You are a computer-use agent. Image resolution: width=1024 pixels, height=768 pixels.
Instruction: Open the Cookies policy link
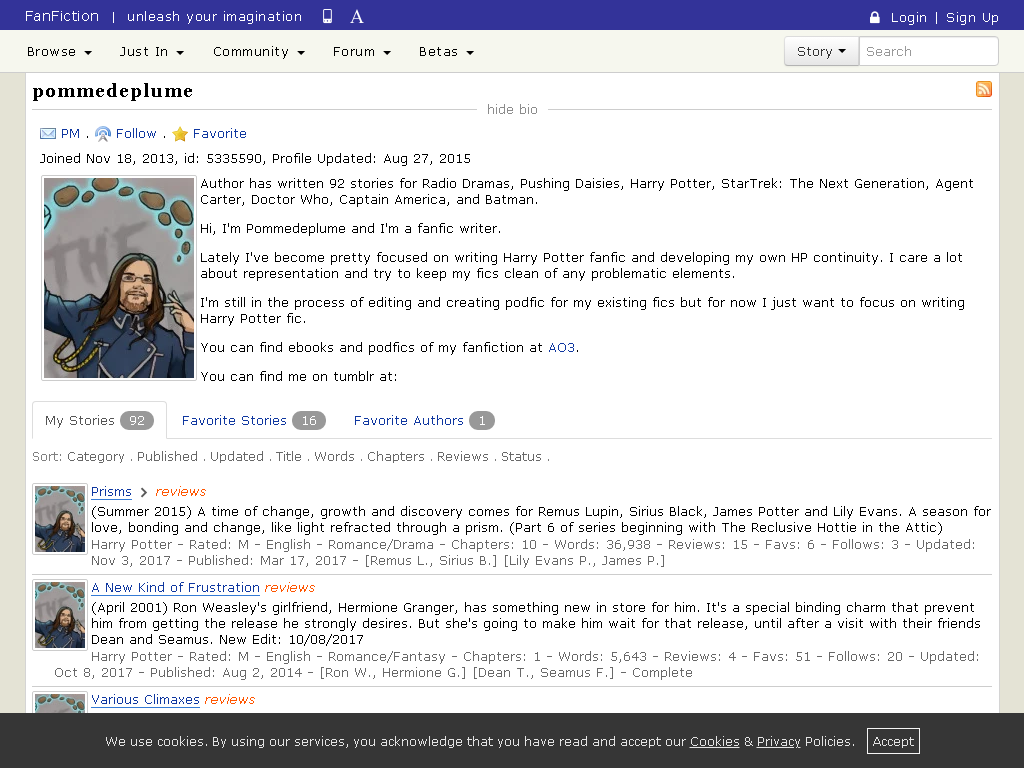tap(714, 741)
